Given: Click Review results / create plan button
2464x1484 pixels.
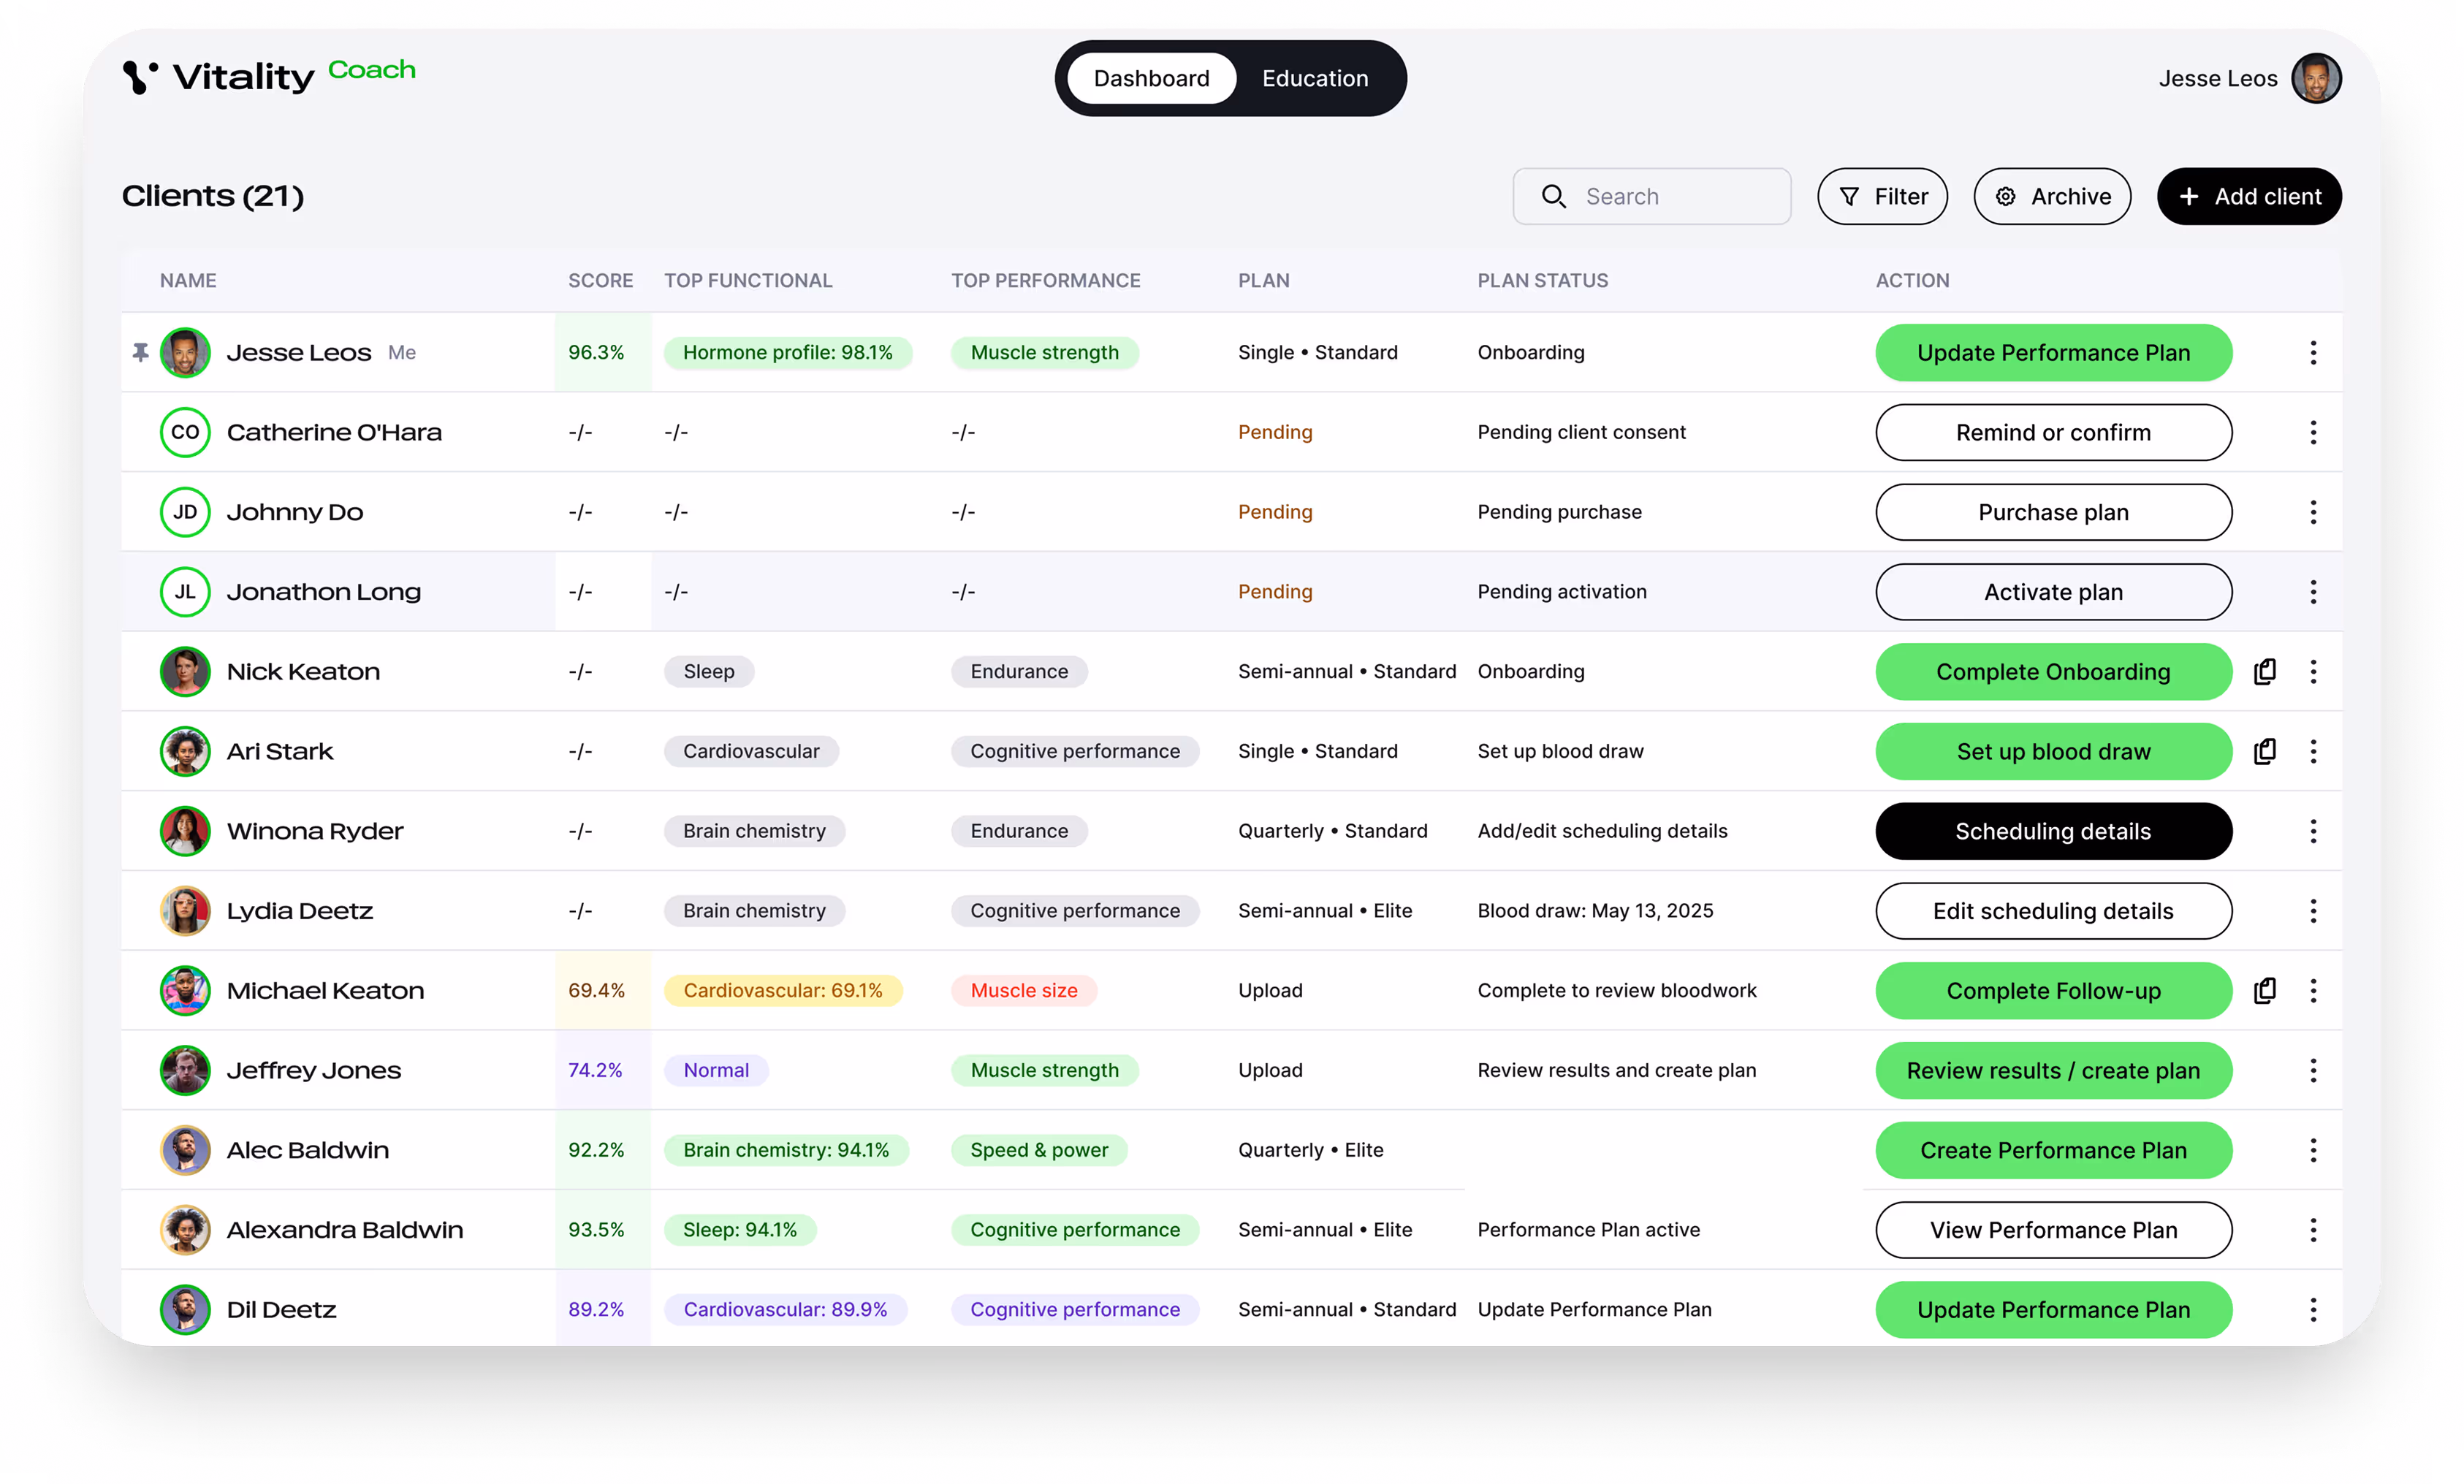Looking at the screenshot, I should click(2053, 1070).
